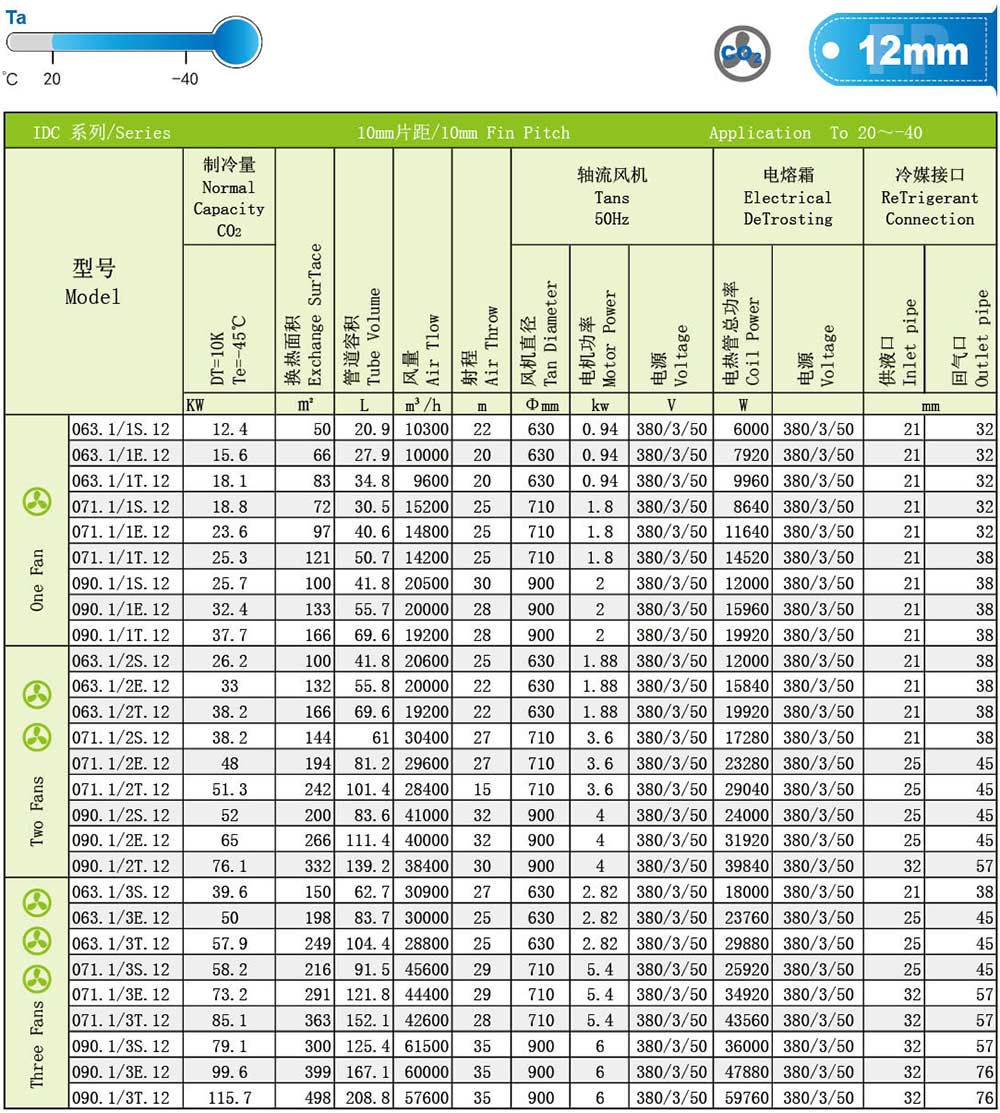
Task: Select model '063.1/3T.12'
Action: [x=121, y=944]
